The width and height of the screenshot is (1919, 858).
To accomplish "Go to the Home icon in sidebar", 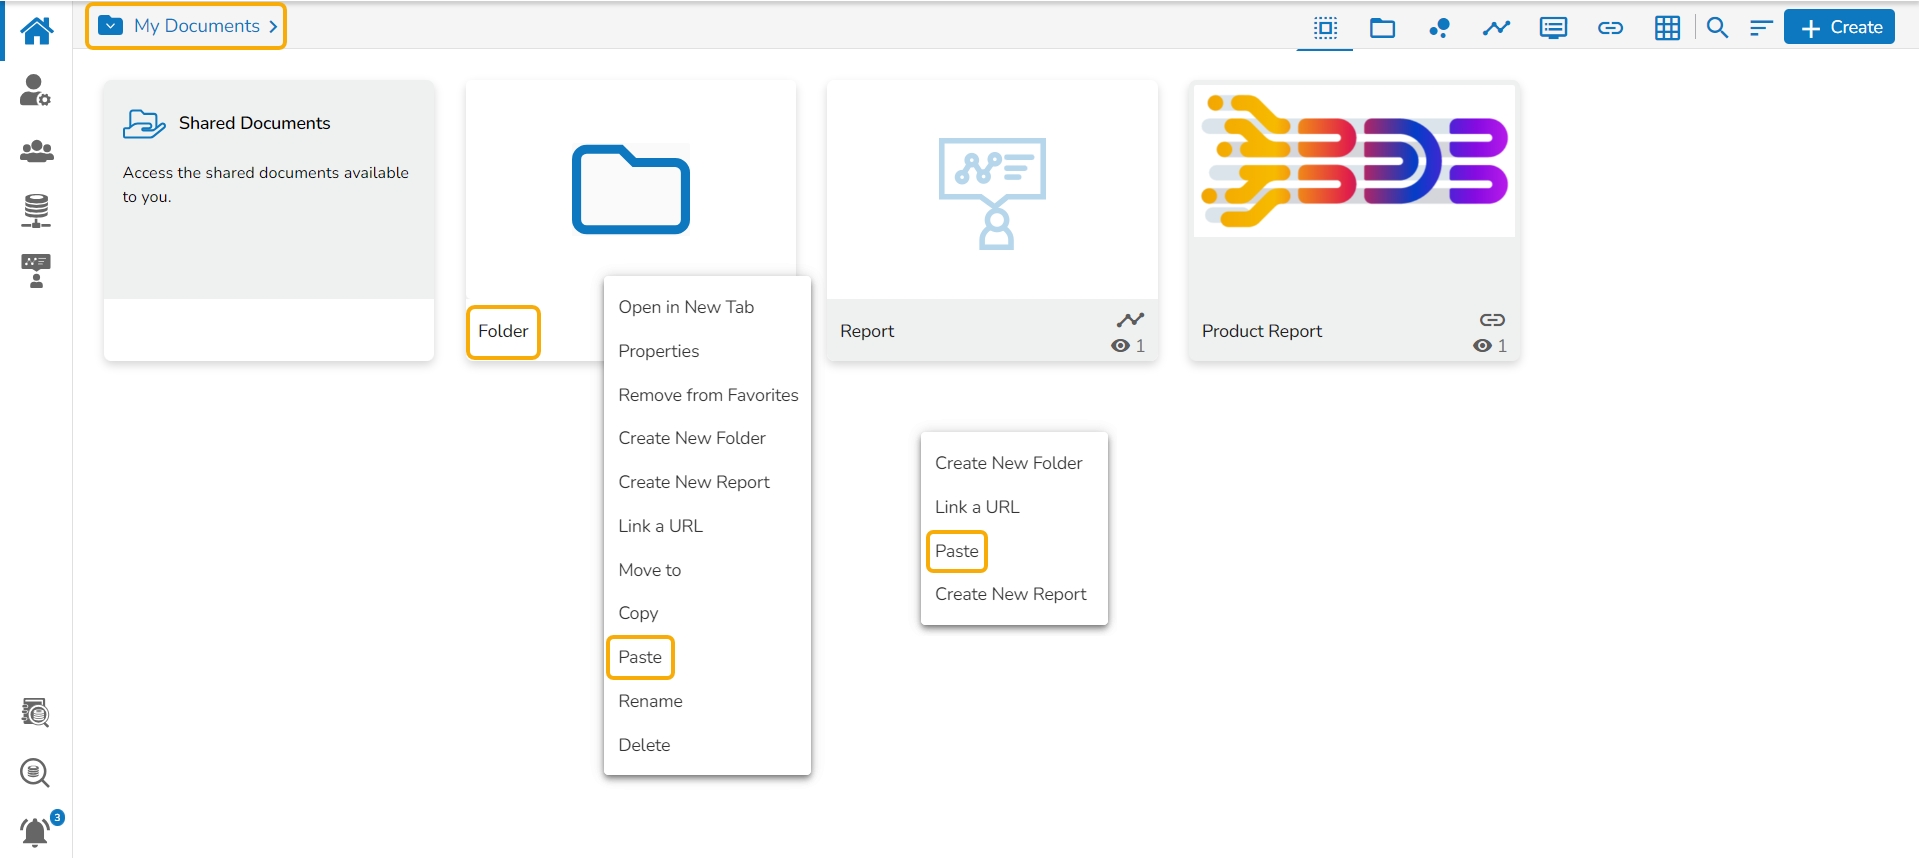I will (37, 31).
